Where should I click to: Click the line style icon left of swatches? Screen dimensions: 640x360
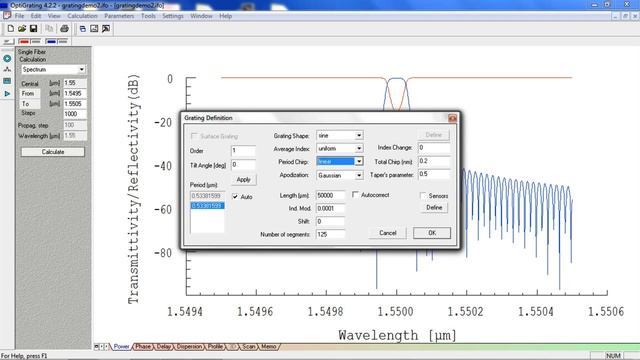pyautogui.click(x=8, y=42)
